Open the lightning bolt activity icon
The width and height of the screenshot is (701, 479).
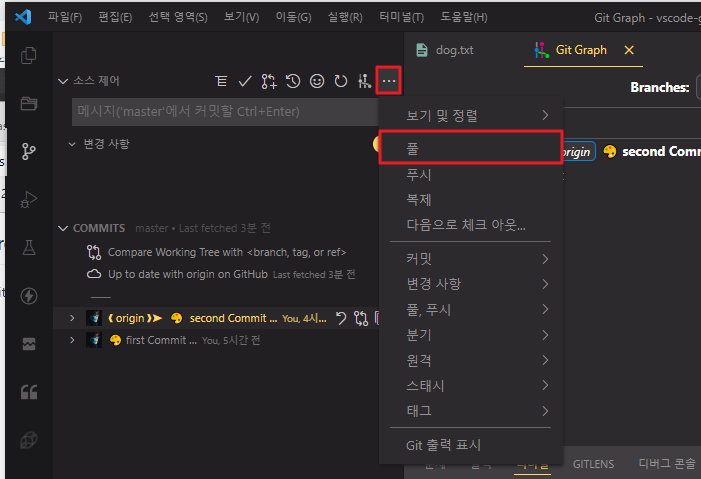[x=29, y=296]
